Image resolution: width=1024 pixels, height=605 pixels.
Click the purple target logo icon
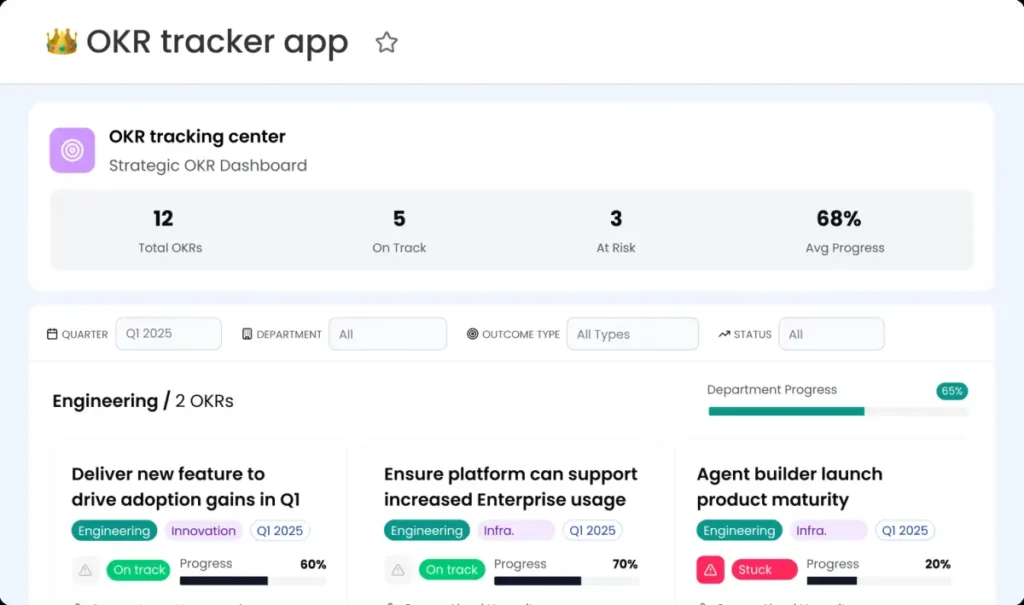(x=72, y=150)
